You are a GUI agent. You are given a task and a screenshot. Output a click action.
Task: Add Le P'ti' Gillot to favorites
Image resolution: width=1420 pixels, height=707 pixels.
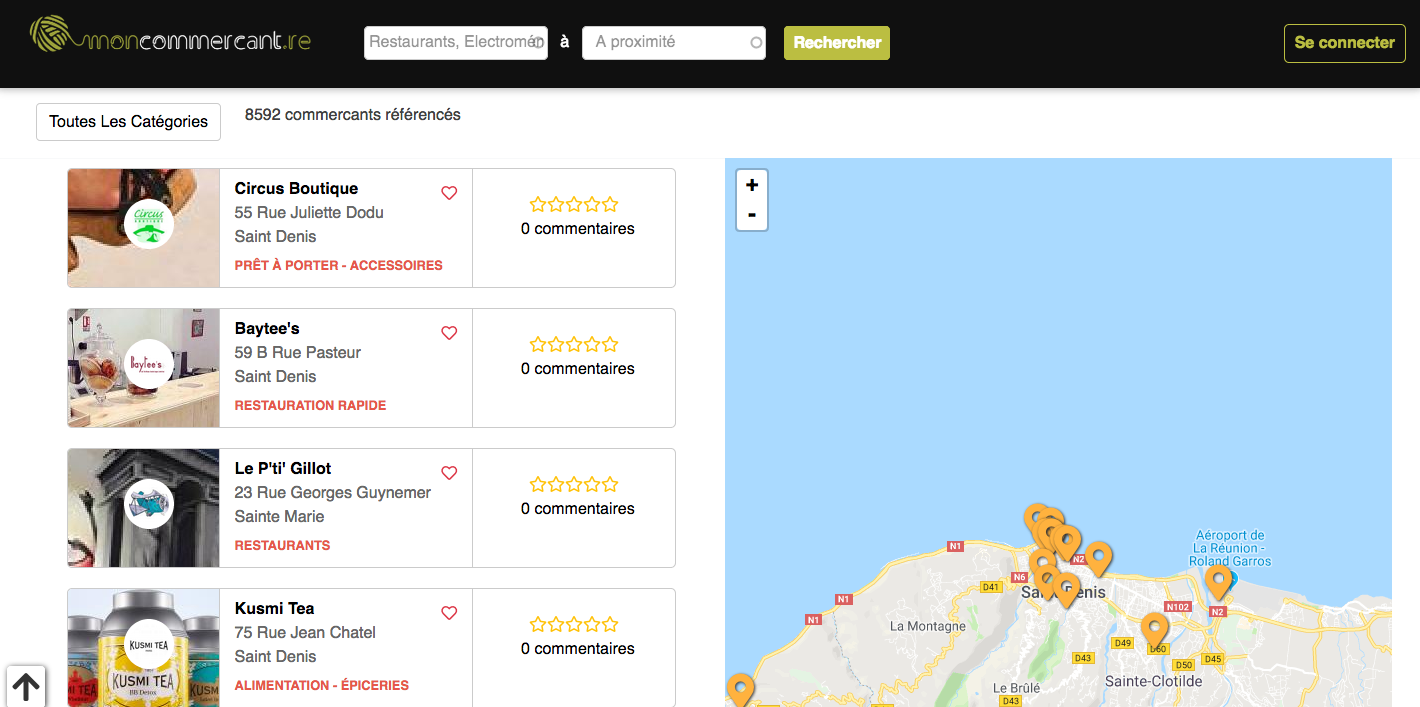click(x=449, y=473)
